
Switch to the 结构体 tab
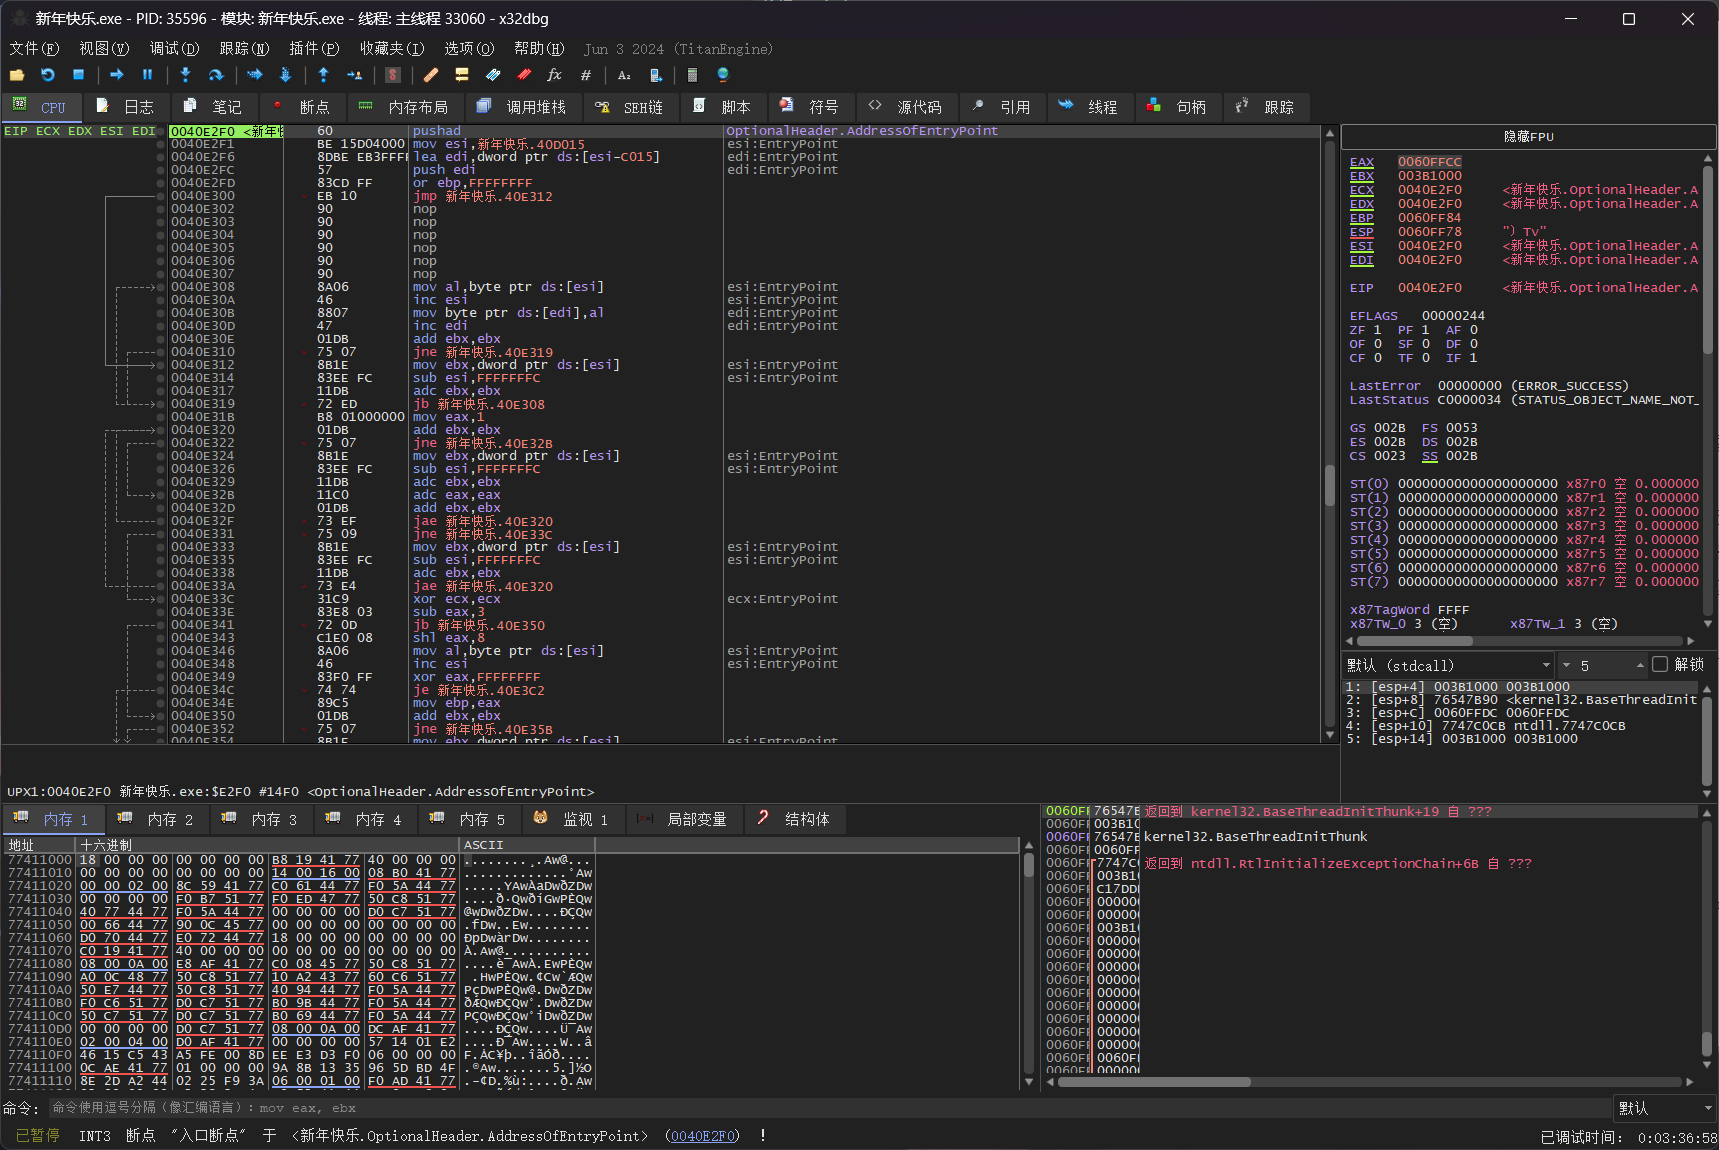point(795,819)
